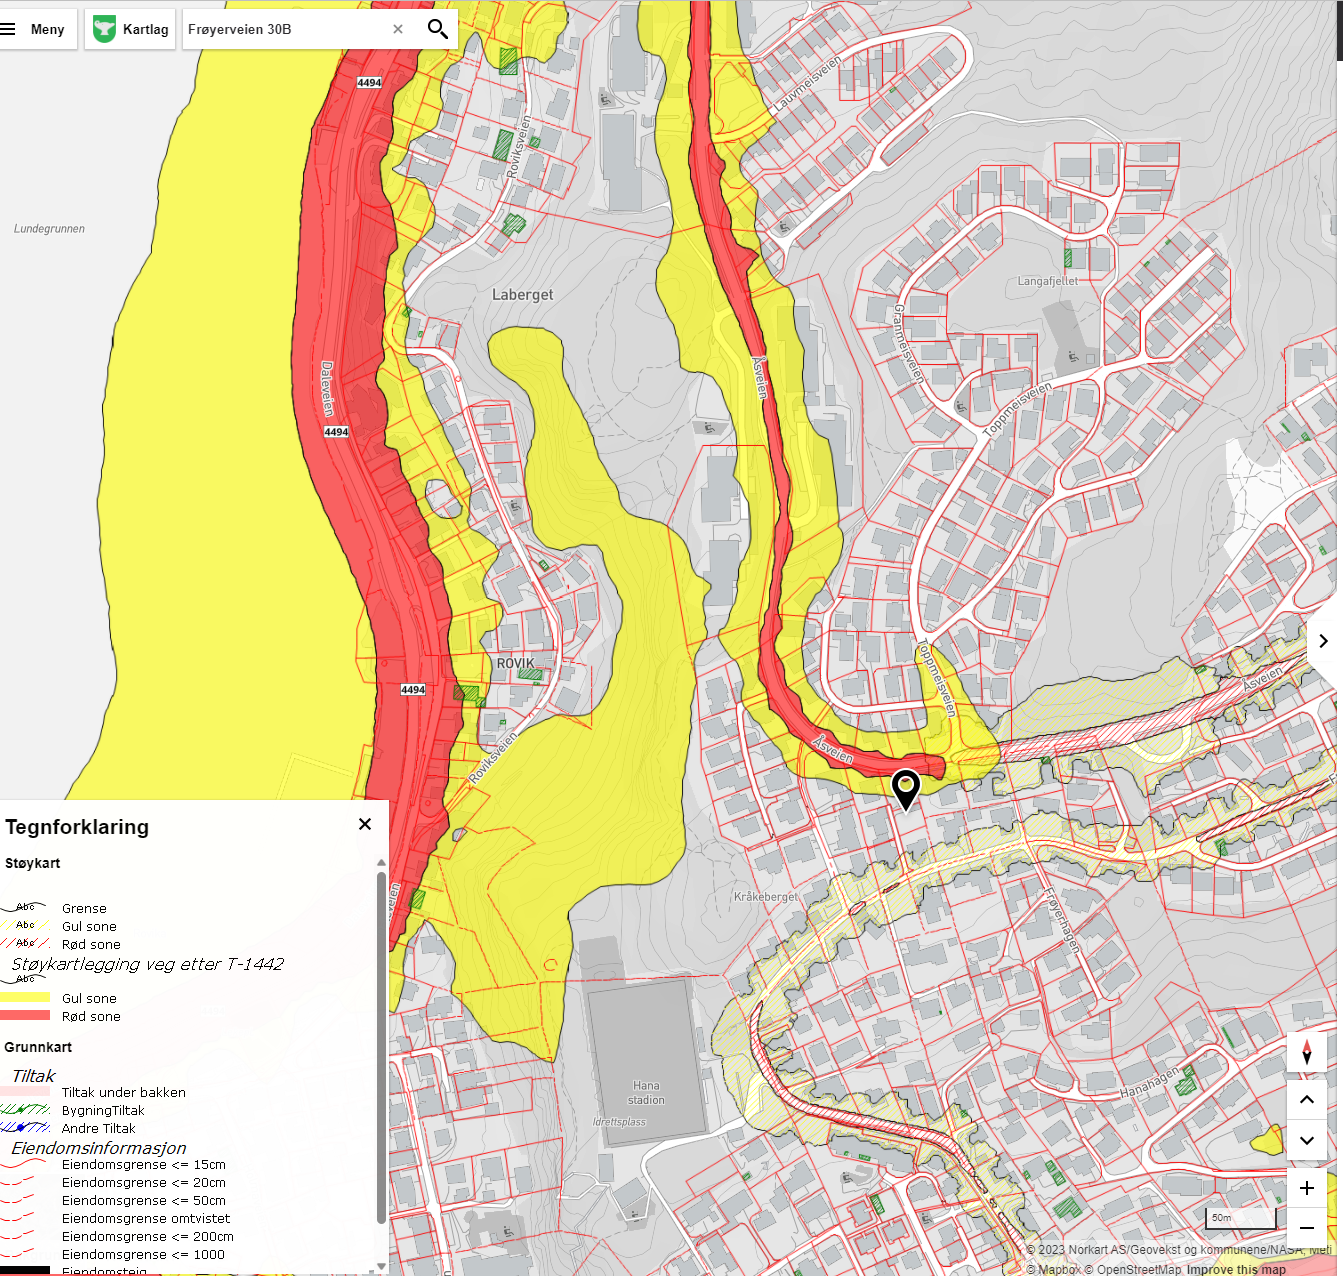Screen dimensions: 1343x1276
Task: Click the Lauvmeisveien street label
Action: click(808, 85)
